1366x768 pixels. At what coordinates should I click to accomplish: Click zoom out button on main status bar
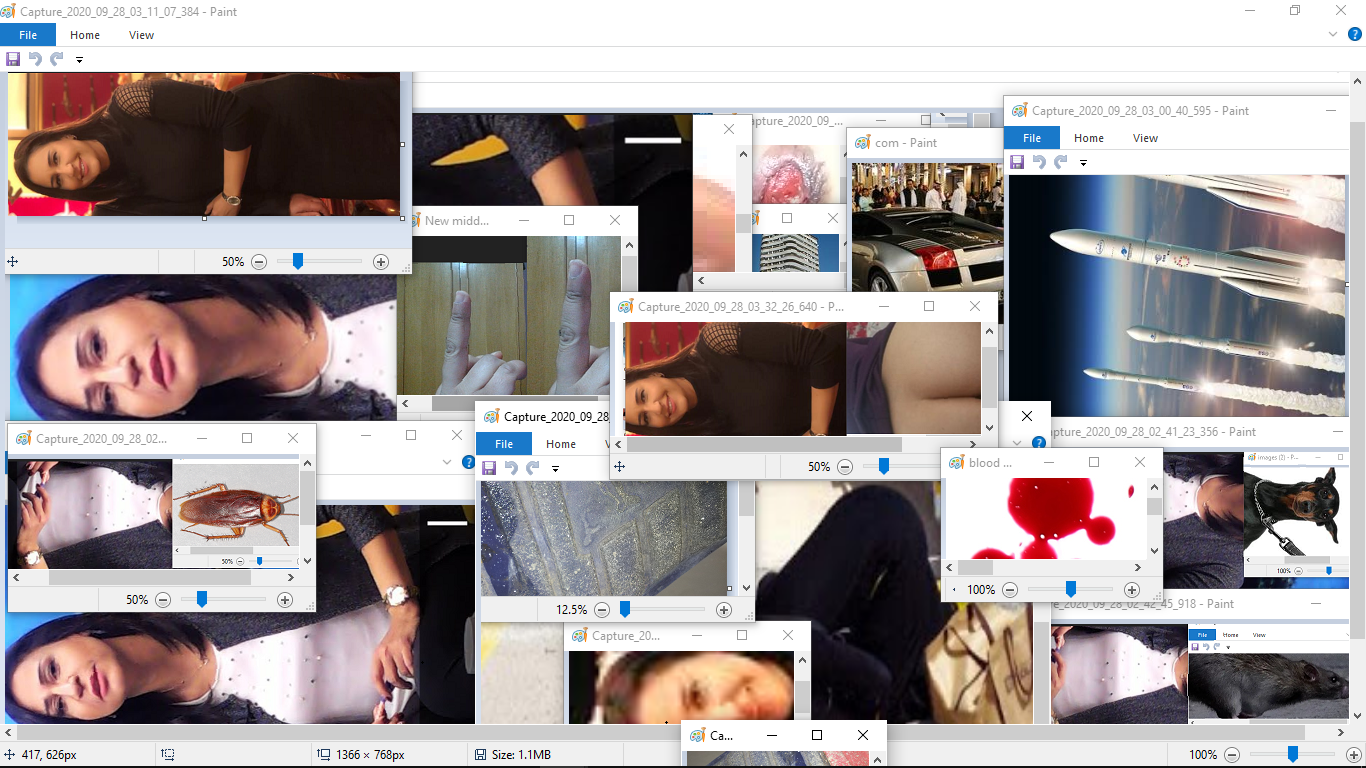pyautogui.click(x=1232, y=755)
